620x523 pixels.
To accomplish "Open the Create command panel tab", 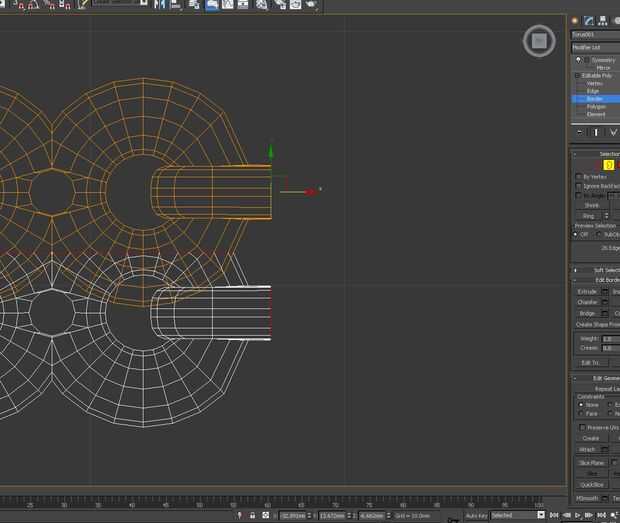I will point(575,20).
